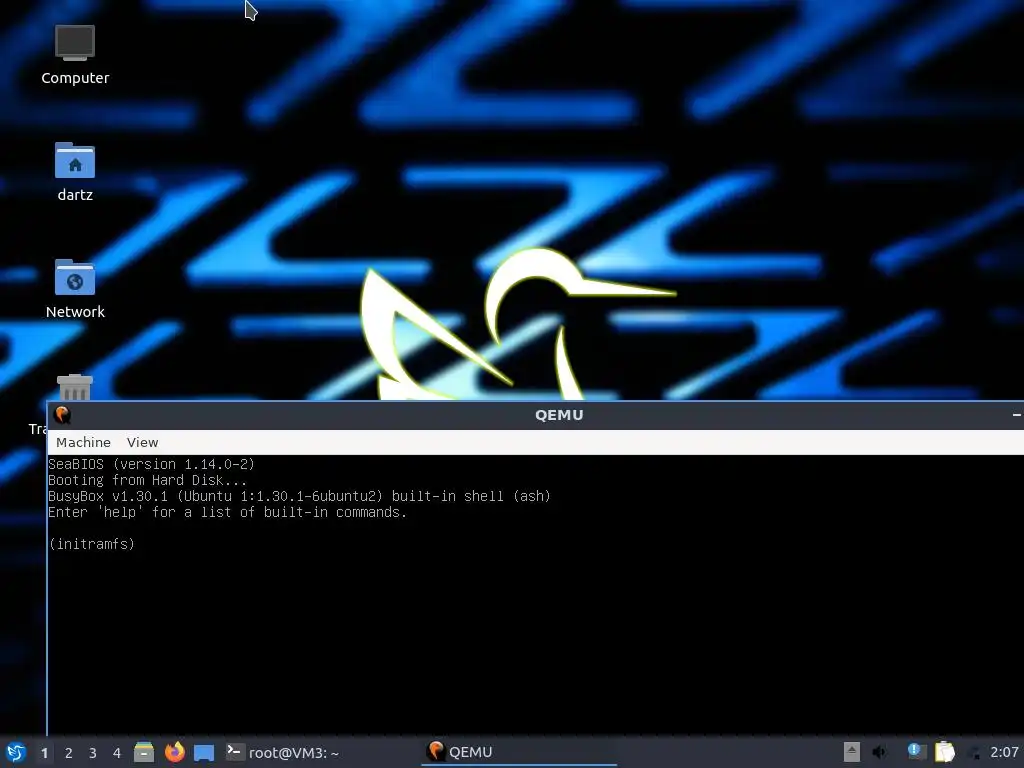Click the show desktop panel icon

(204, 752)
